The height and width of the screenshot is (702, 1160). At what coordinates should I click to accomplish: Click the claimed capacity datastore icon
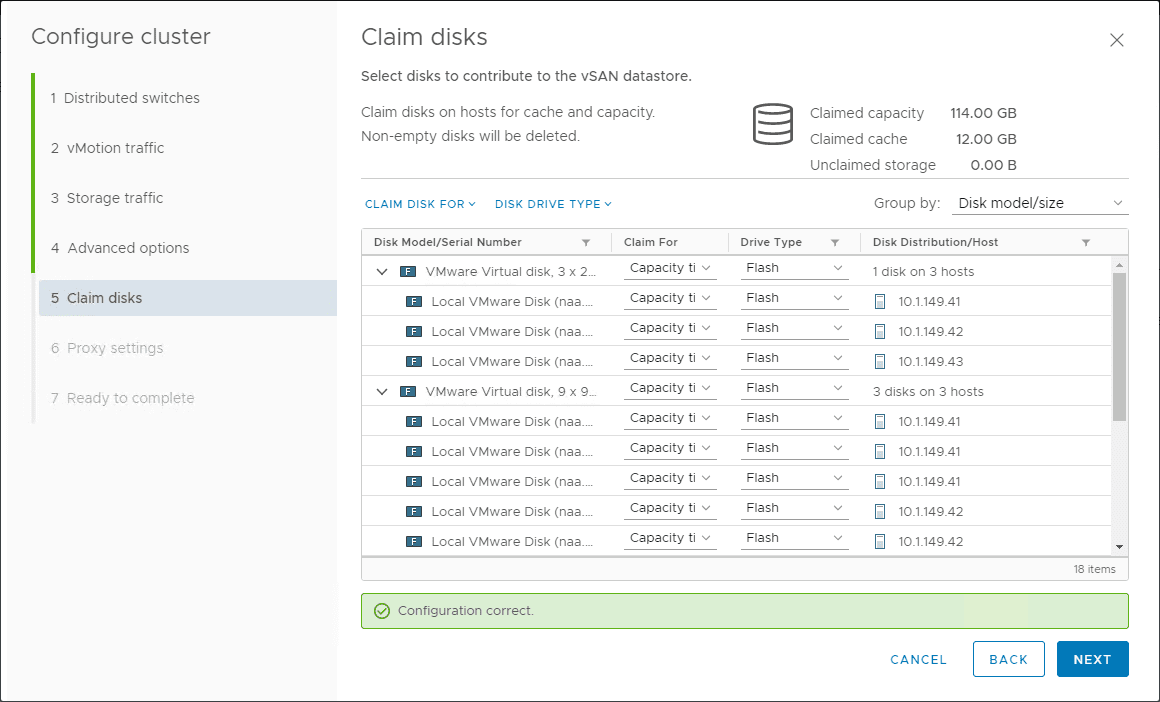pyautogui.click(x=772, y=124)
